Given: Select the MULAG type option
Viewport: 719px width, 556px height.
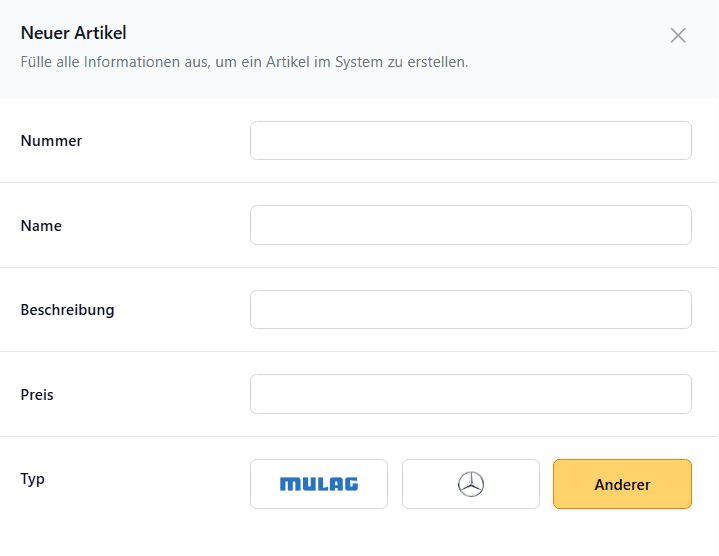Looking at the screenshot, I should point(319,484).
